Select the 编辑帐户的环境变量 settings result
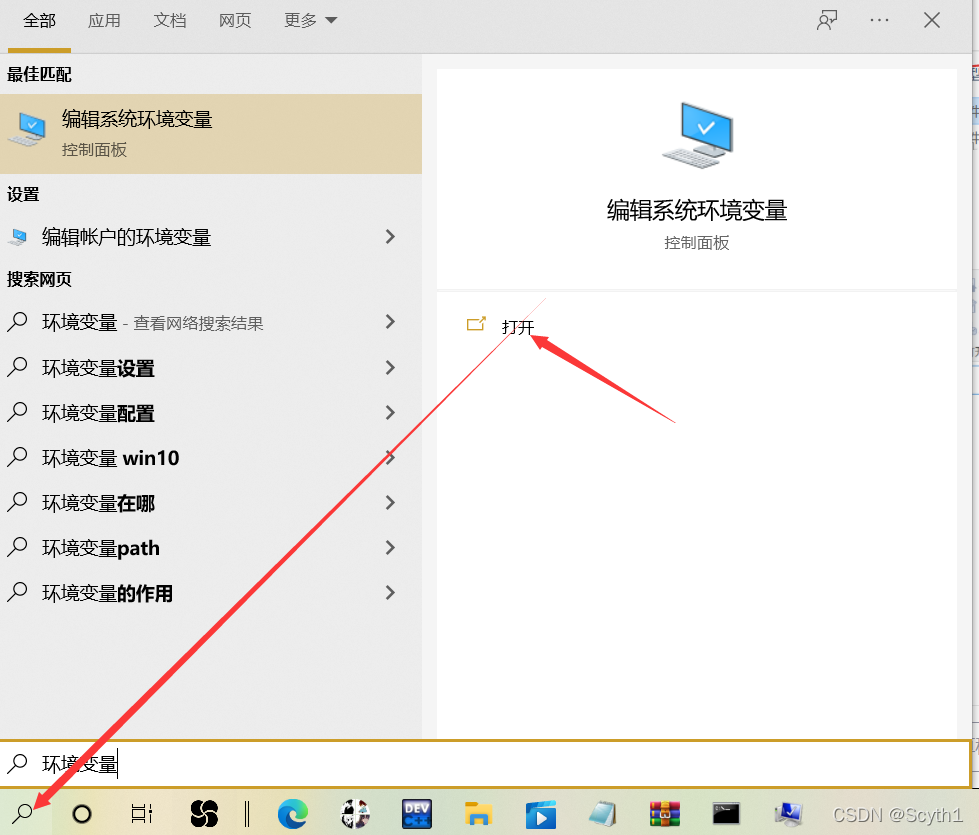The width and height of the screenshot is (979, 835). tap(211, 237)
